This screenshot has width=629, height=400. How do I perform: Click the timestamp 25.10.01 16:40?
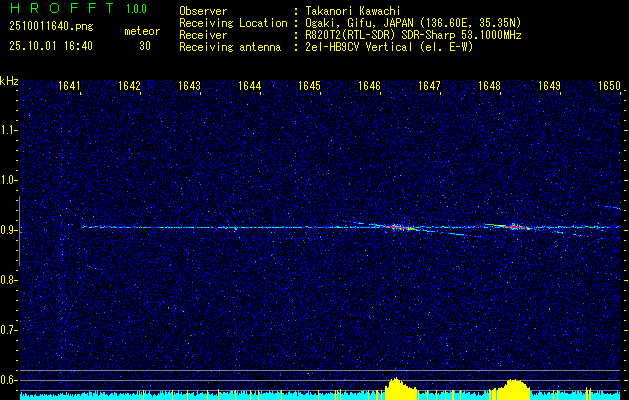(51, 46)
